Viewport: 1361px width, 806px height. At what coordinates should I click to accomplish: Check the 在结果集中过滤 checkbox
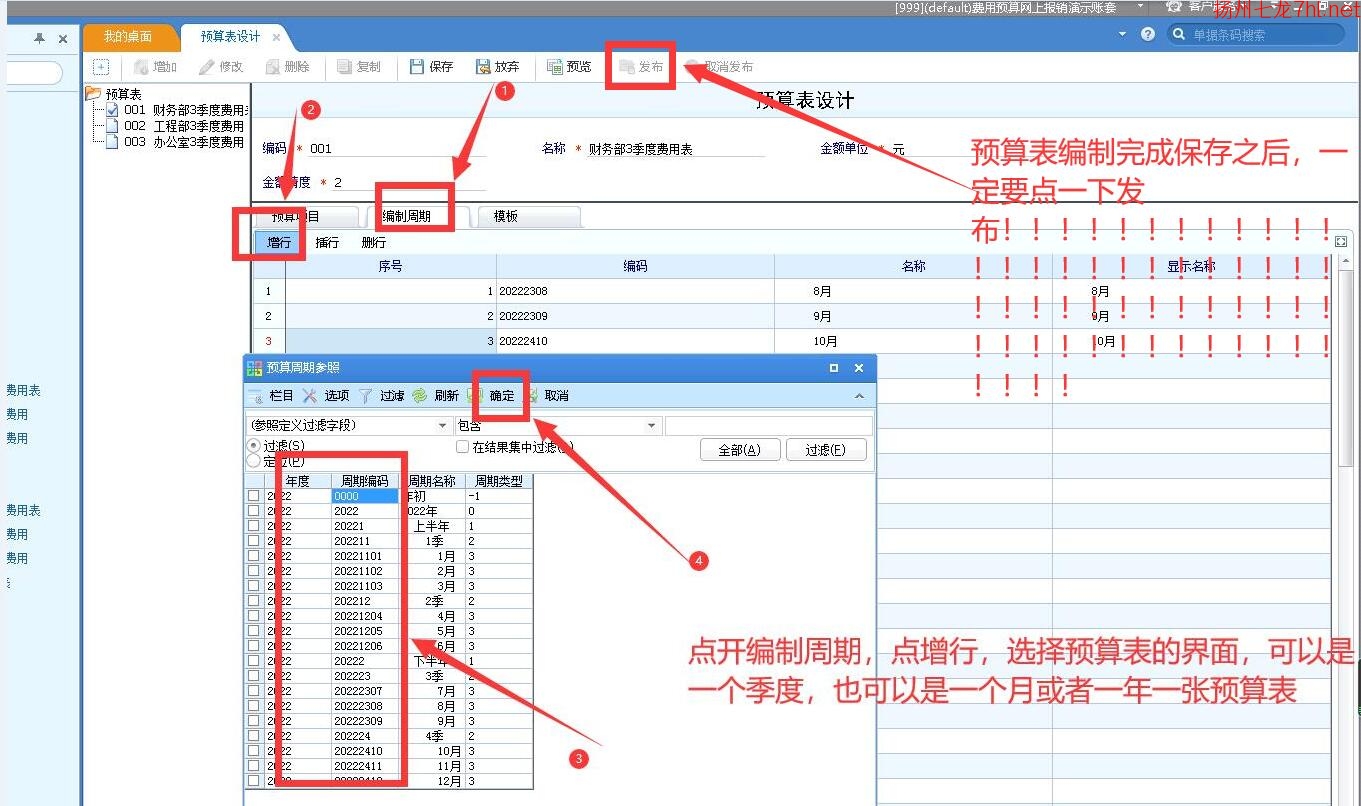462,447
